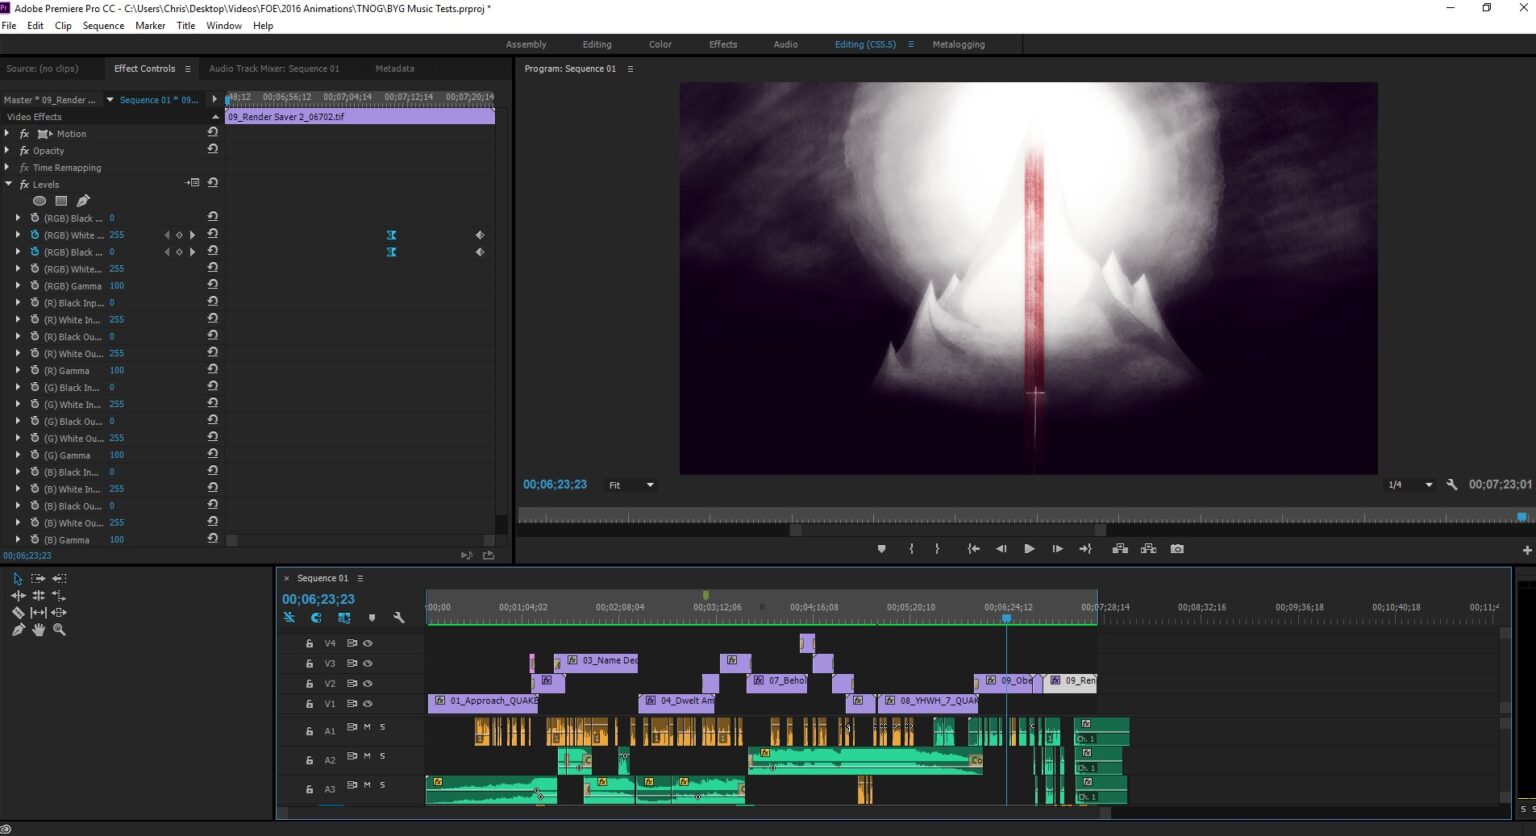Screen dimensions: 1536x836
Task: Open the Fit zoom level dropdown
Action: coord(631,485)
